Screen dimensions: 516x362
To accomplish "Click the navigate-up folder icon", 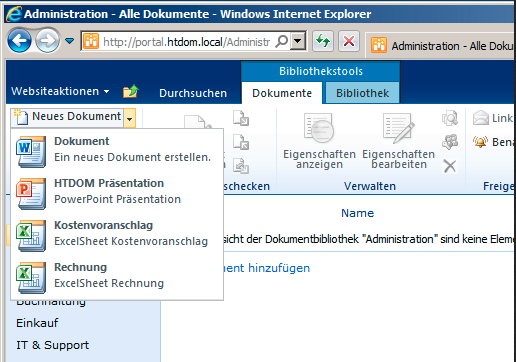I will pos(131,91).
